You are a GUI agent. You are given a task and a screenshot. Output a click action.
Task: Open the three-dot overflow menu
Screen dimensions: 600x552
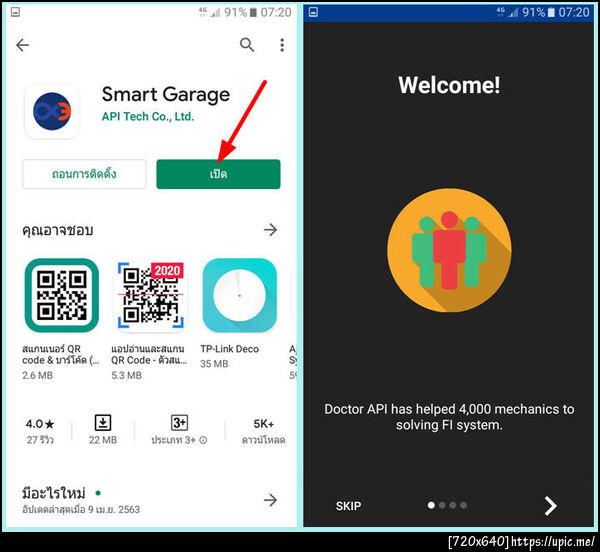(282, 45)
